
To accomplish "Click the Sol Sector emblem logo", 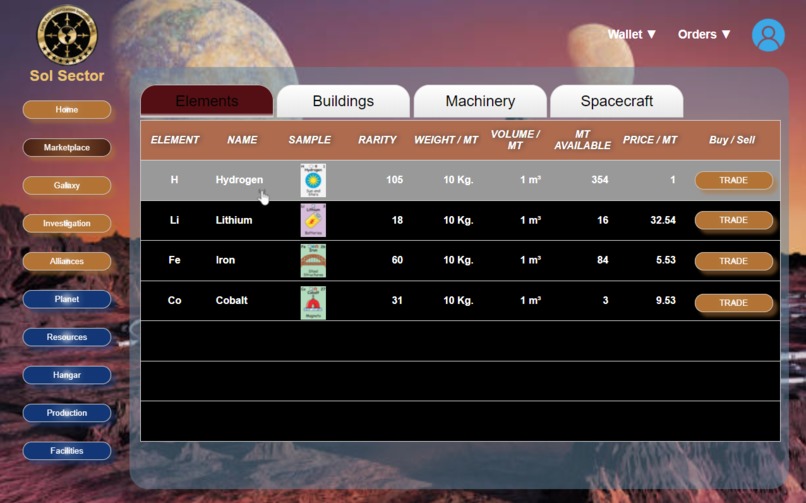I will point(67,35).
